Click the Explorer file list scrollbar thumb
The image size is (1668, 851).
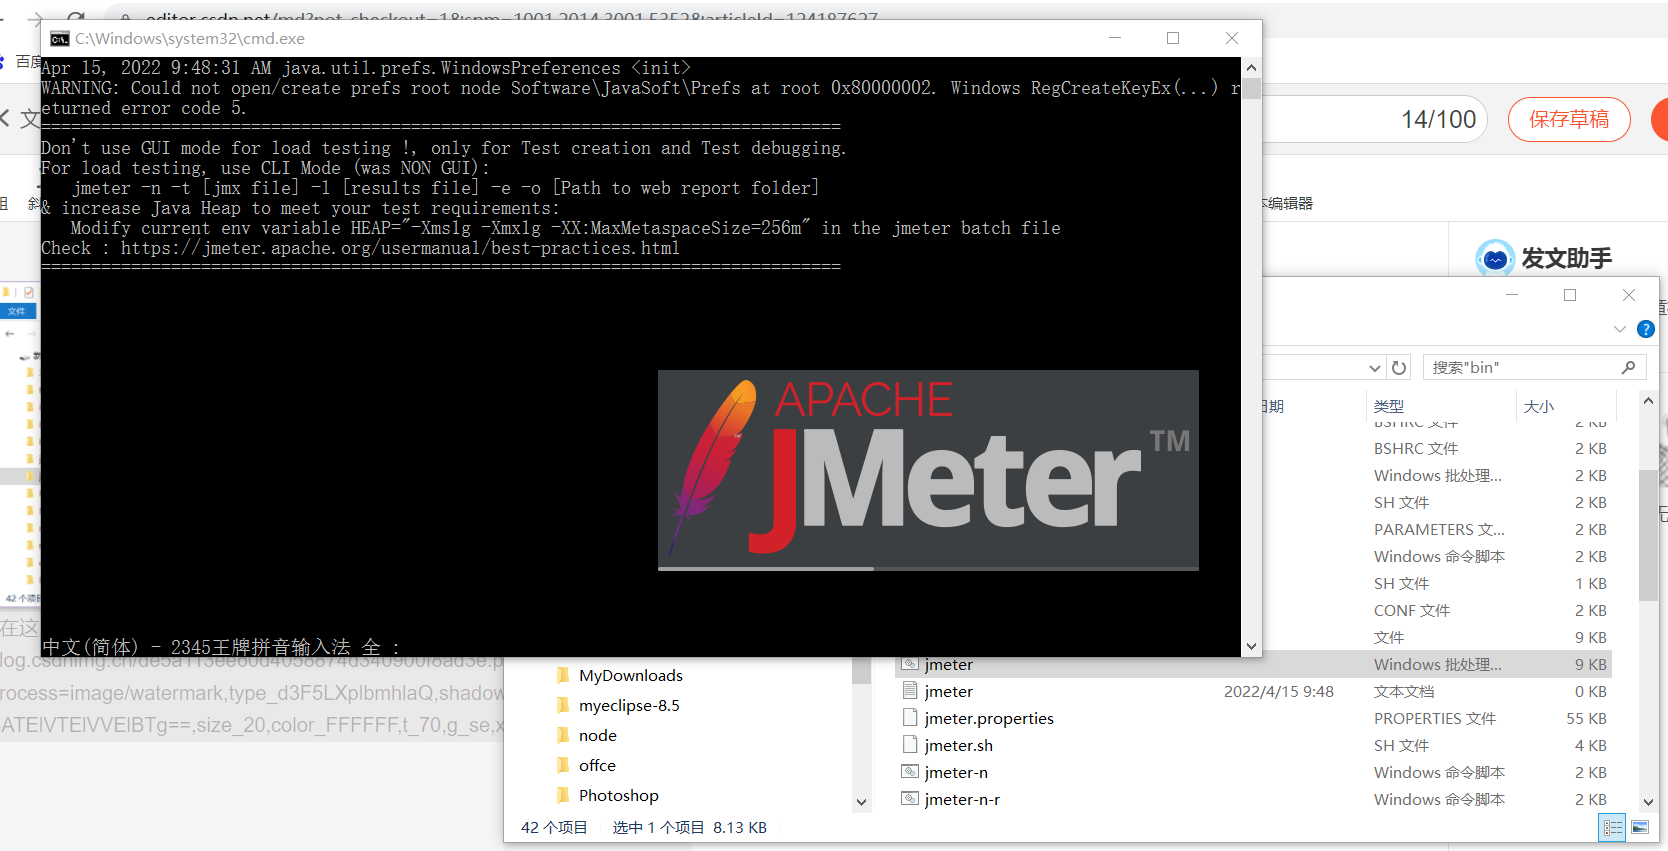pyautogui.click(x=1648, y=535)
